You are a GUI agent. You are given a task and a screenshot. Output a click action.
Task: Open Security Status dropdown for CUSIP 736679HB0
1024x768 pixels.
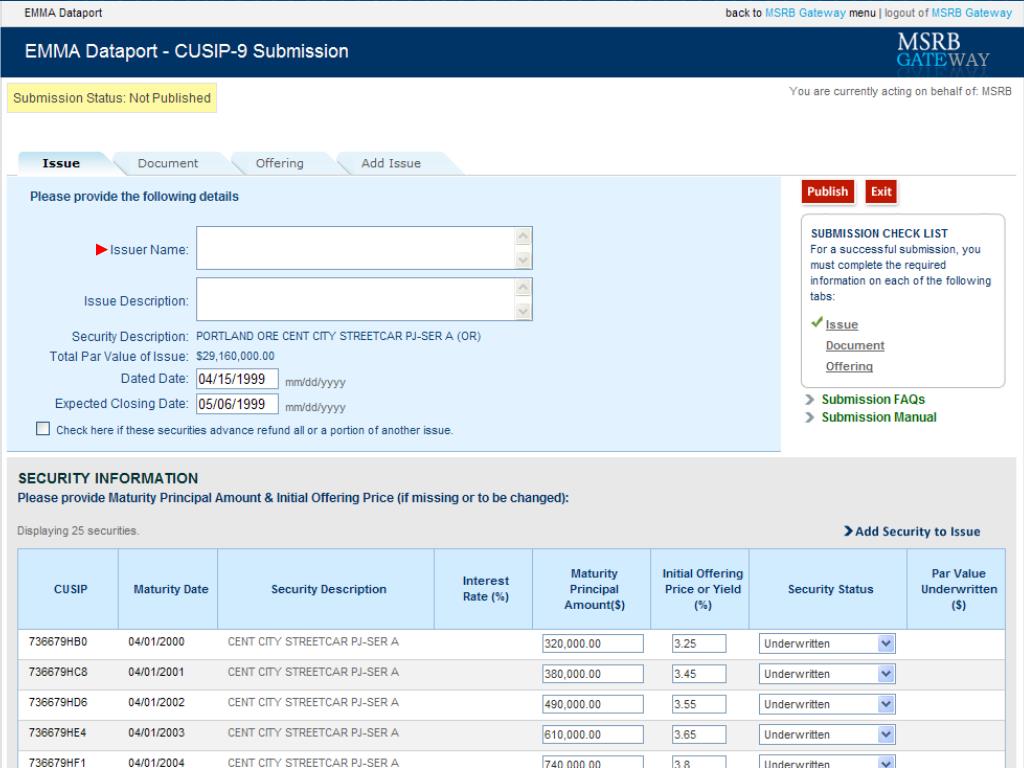[x=886, y=643]
